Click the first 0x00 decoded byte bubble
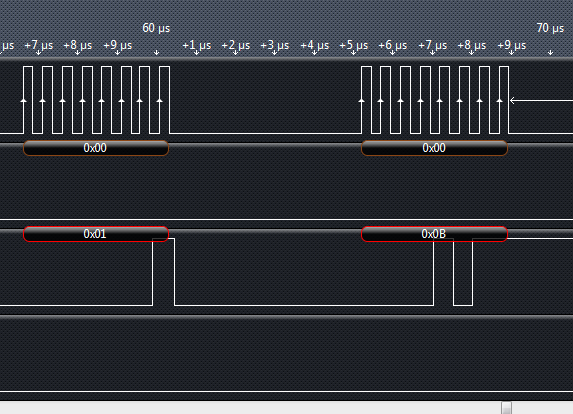The width and height of the screenshot is (573, 414). [x=96, y=148]
